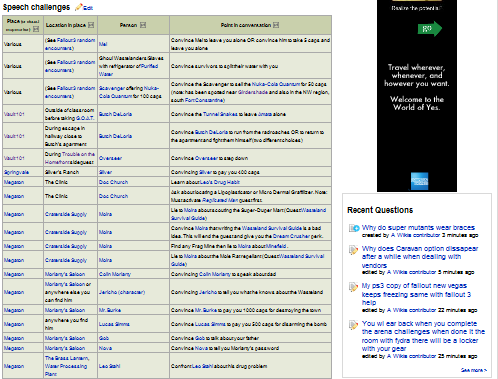Open Leo Stahl link in the Person column
This screenshot has width=498, height=379.
110,366
